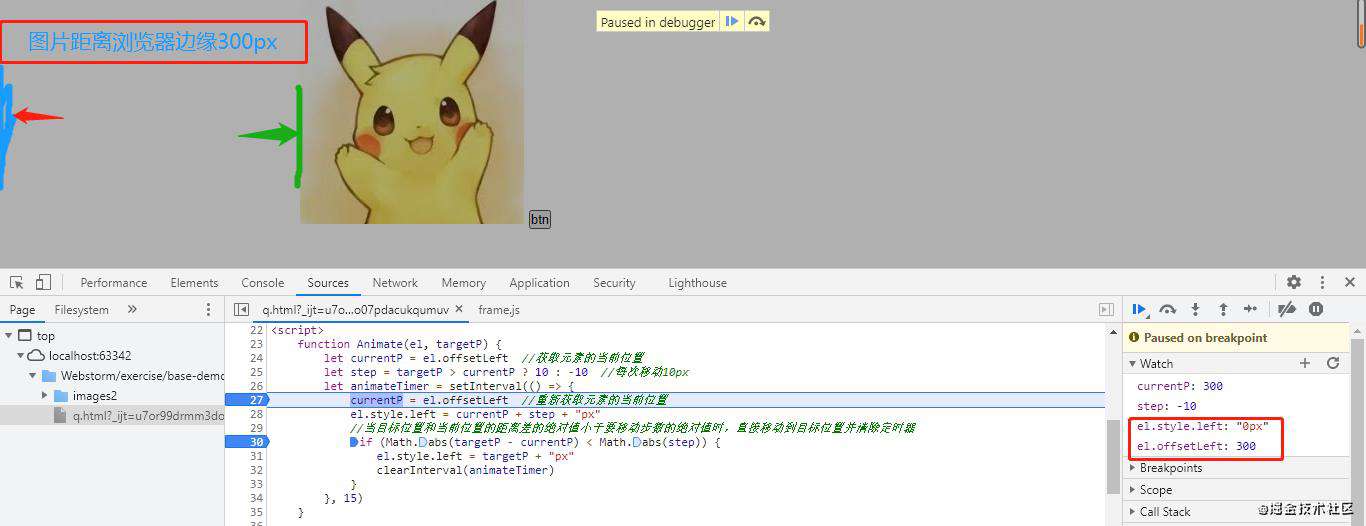Collapse the top frame tree node

pos(9,336)
